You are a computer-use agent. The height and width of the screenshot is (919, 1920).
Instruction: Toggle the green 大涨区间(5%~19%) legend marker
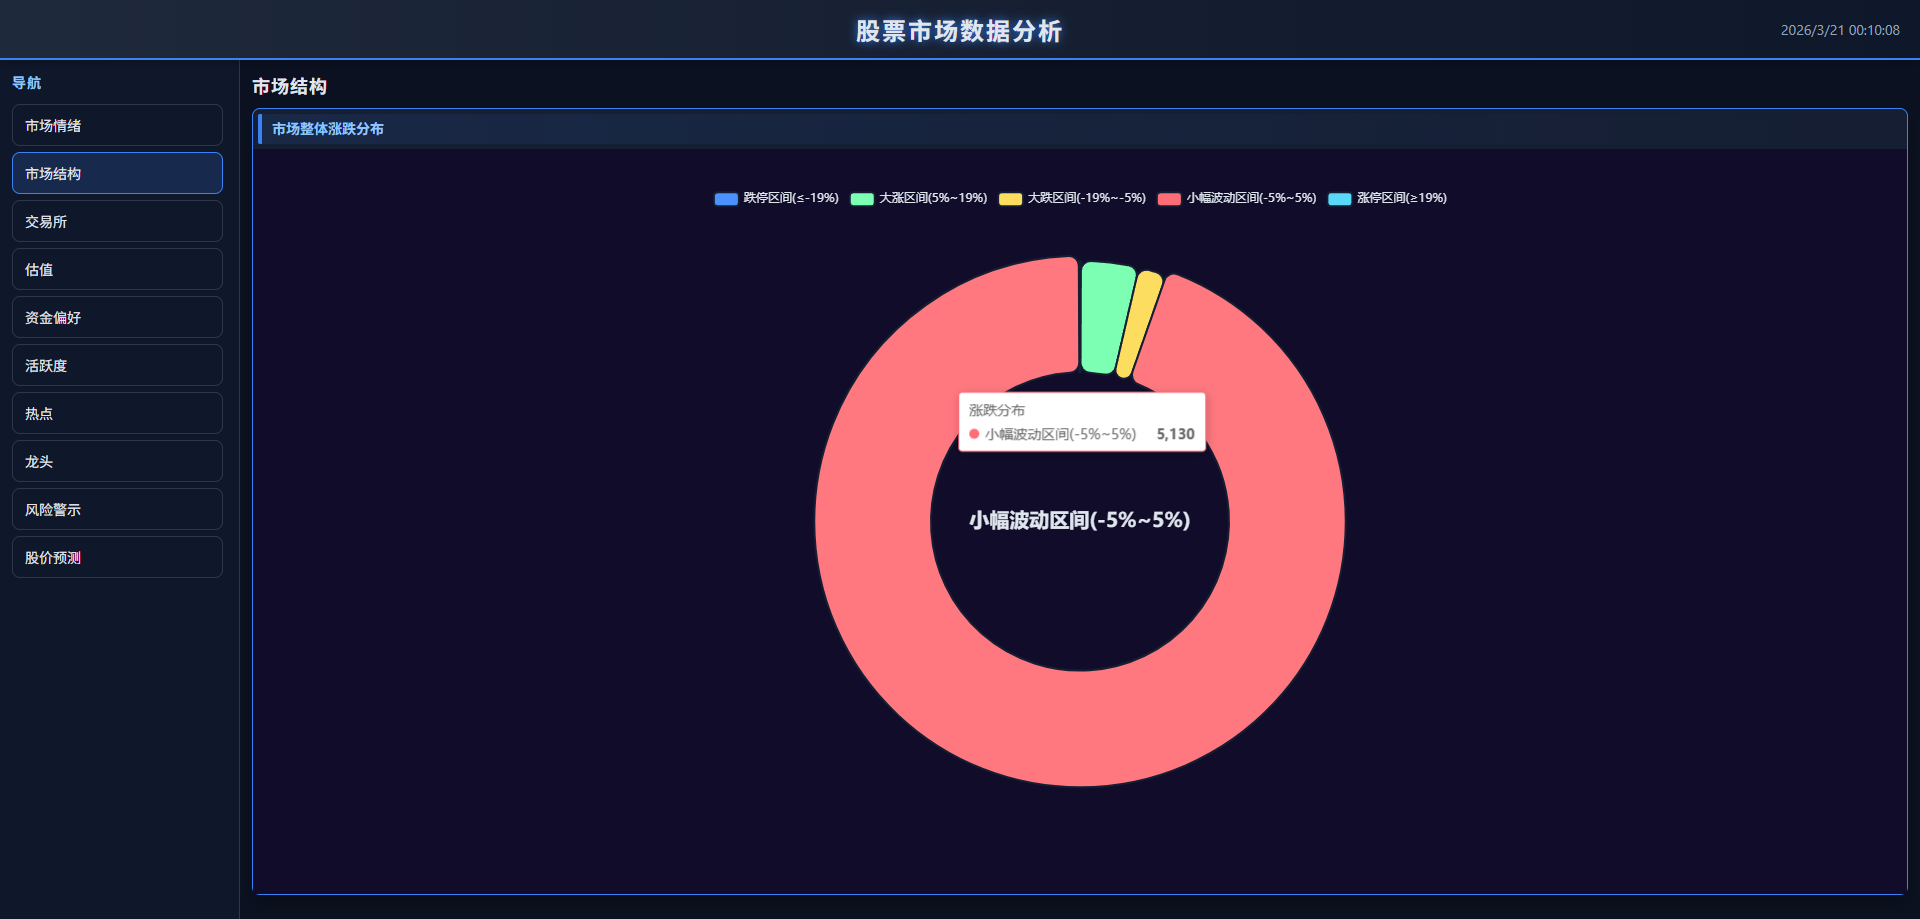click(862, 199)
